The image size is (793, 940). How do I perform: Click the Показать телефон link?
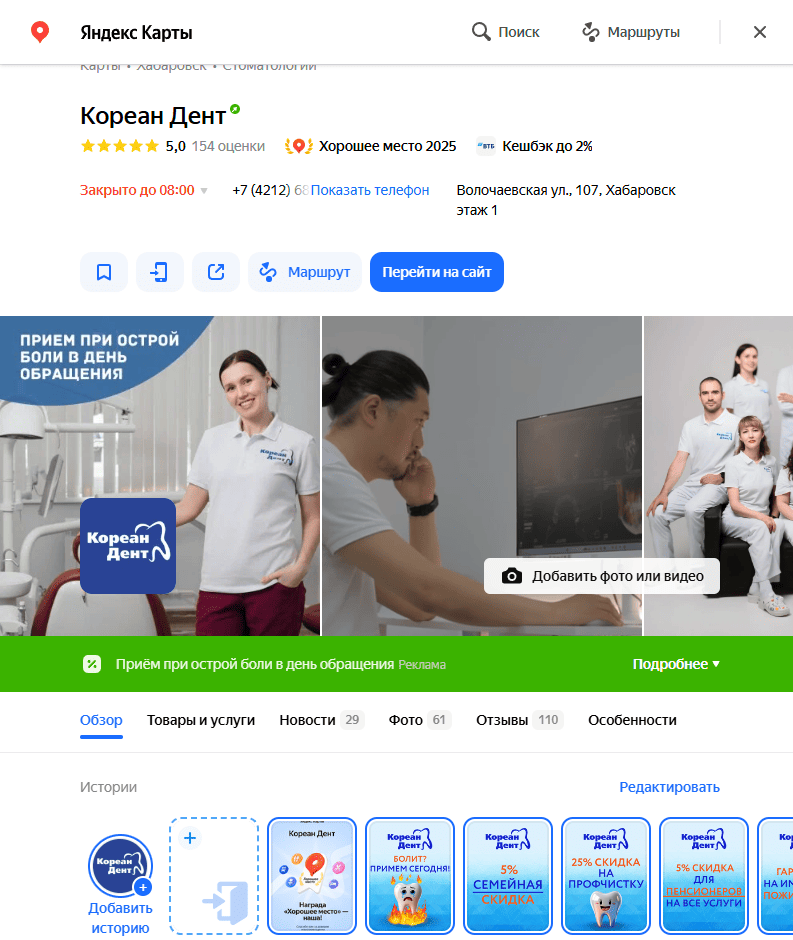[369, 190]
